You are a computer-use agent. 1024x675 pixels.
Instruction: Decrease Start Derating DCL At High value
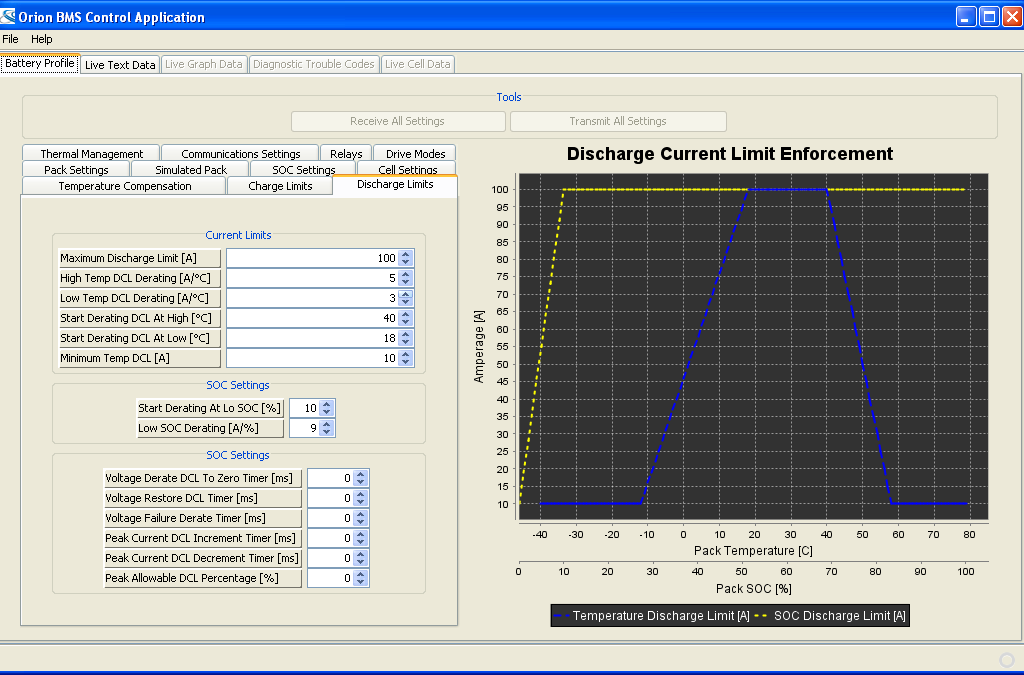(x=406, y=322)
